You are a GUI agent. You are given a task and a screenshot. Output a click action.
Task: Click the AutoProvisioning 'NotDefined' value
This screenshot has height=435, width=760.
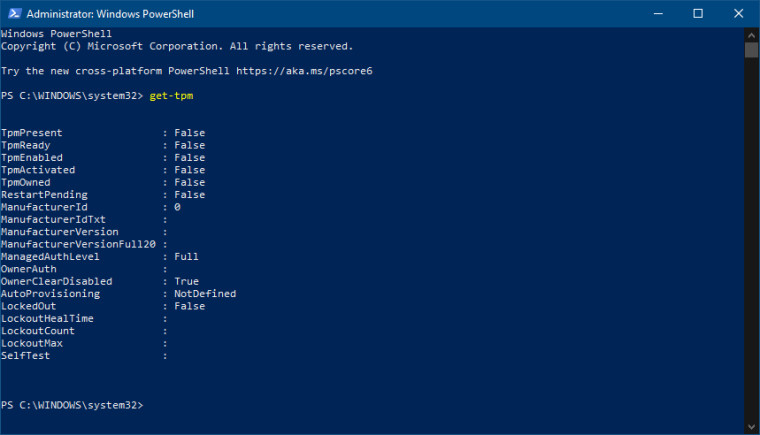click(205, 294)
